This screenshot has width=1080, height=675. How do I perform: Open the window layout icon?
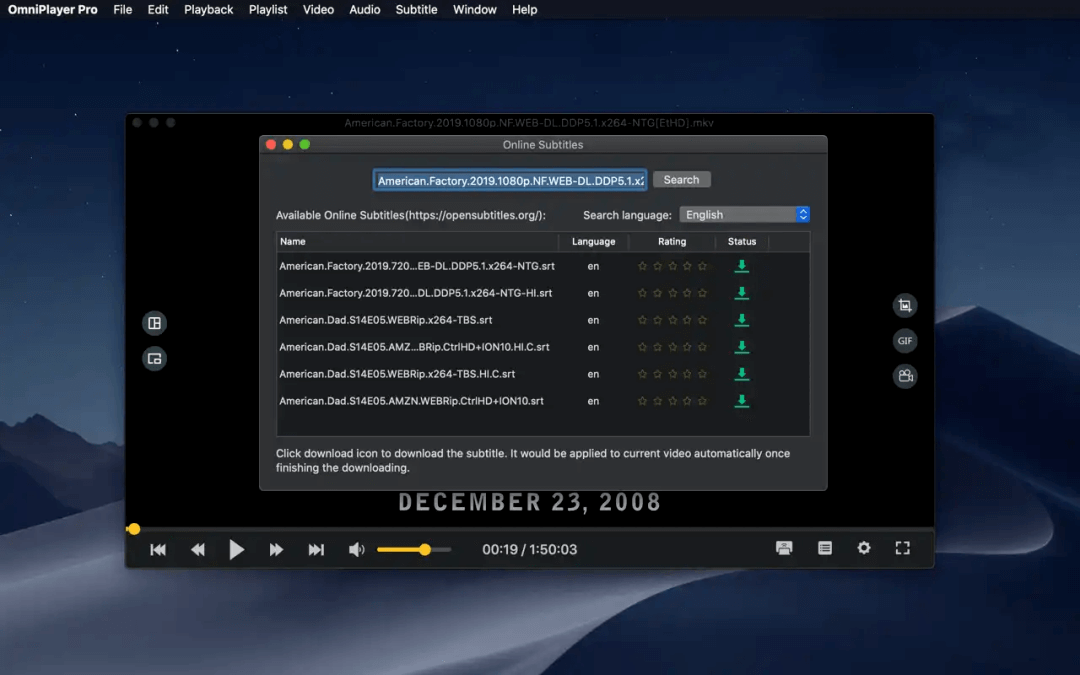click(x=154, y=323)
